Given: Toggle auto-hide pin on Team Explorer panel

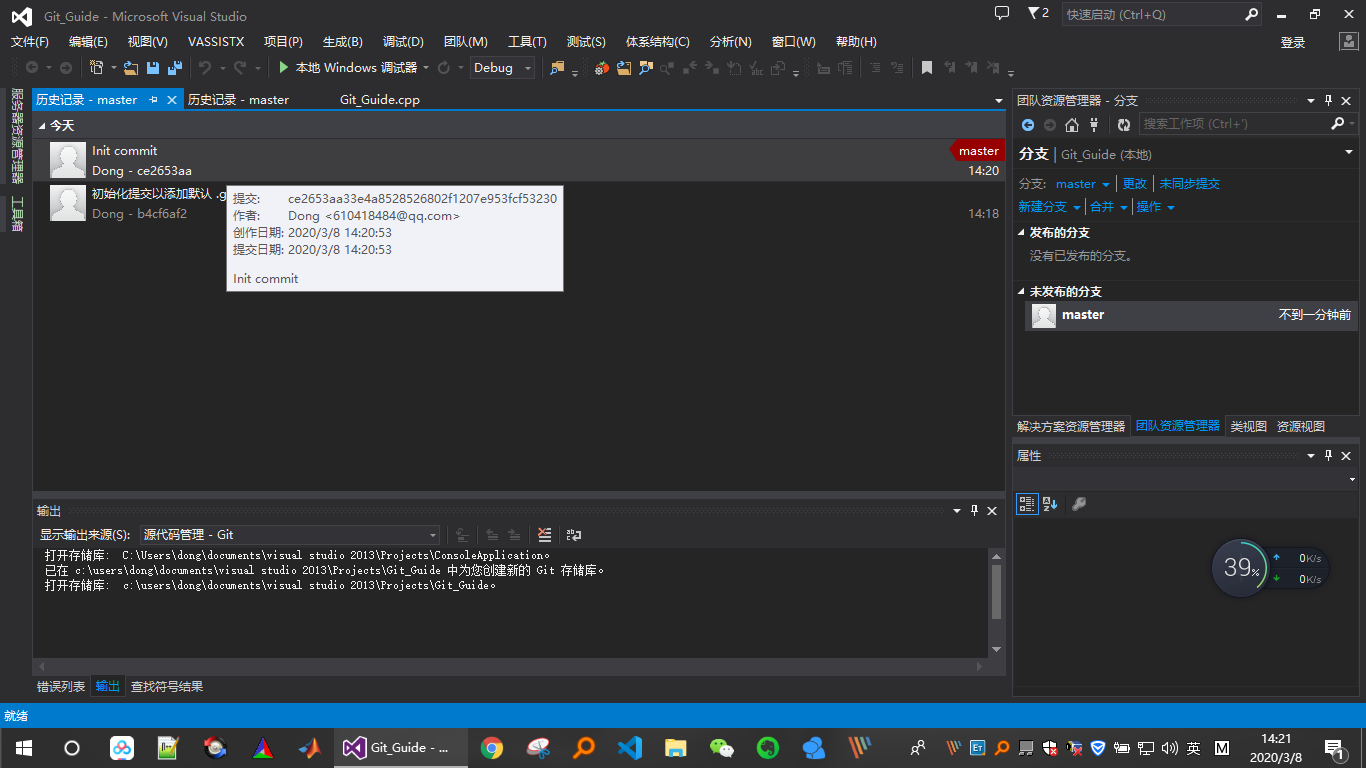Looking at the screenshot, I should coord(1329,101).
